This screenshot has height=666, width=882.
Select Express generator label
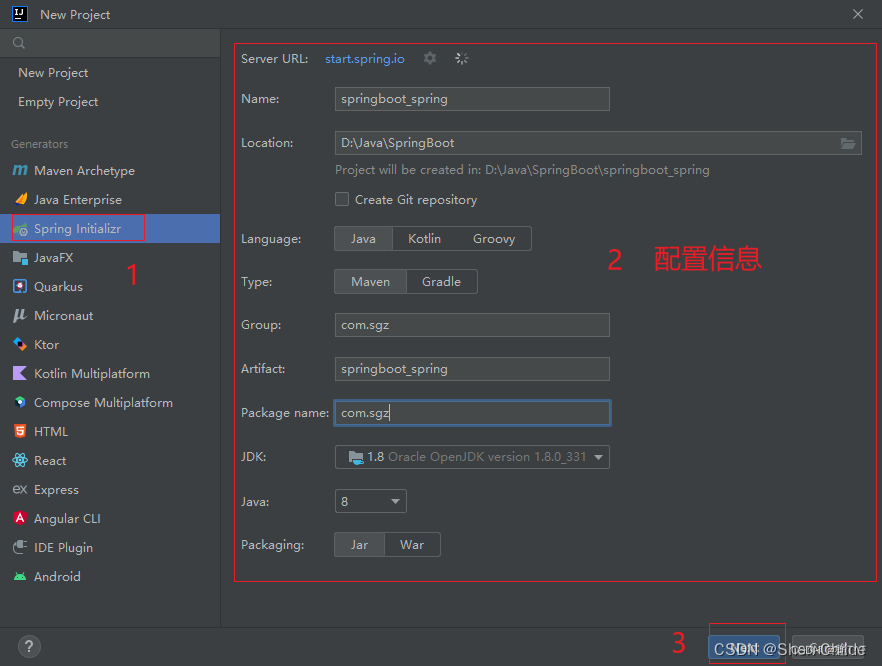pos(56,489)
